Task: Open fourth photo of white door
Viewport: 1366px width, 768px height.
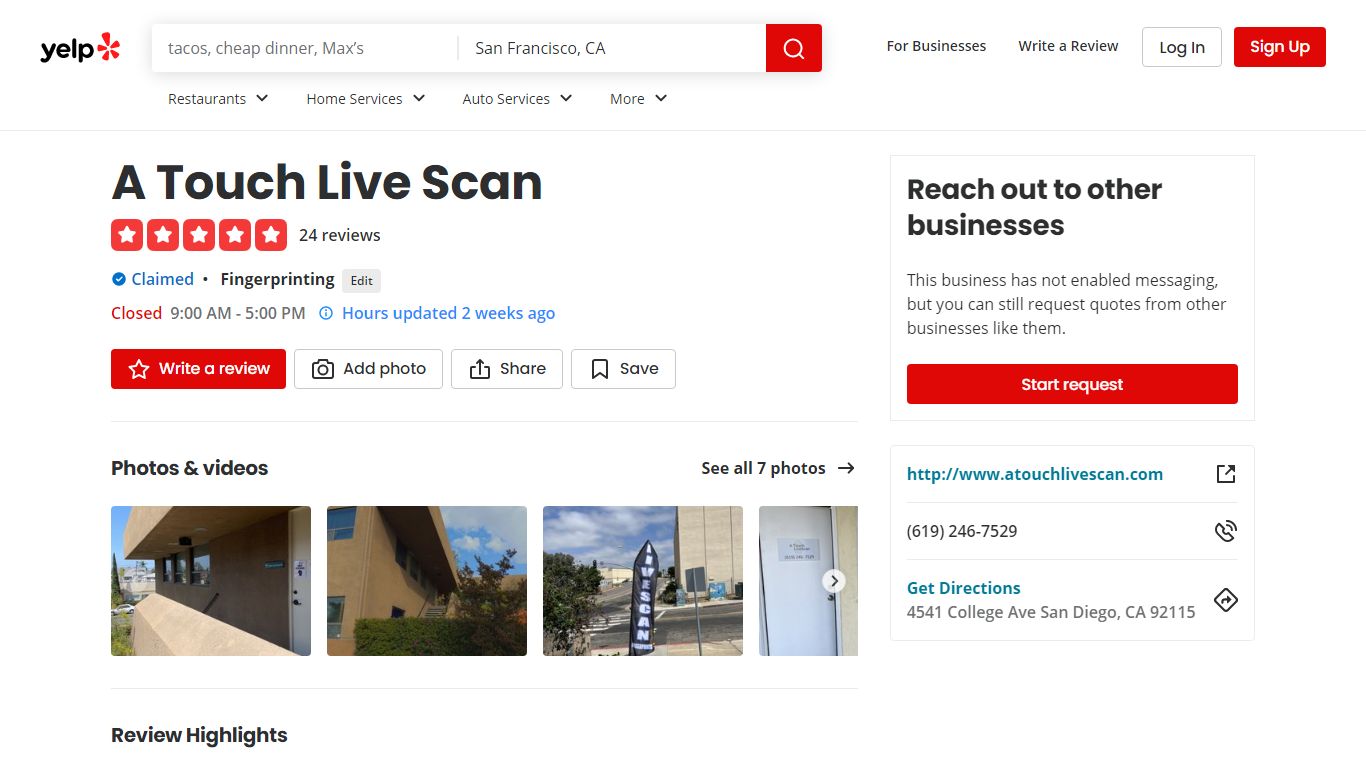Action: click(x=808, y=581)
